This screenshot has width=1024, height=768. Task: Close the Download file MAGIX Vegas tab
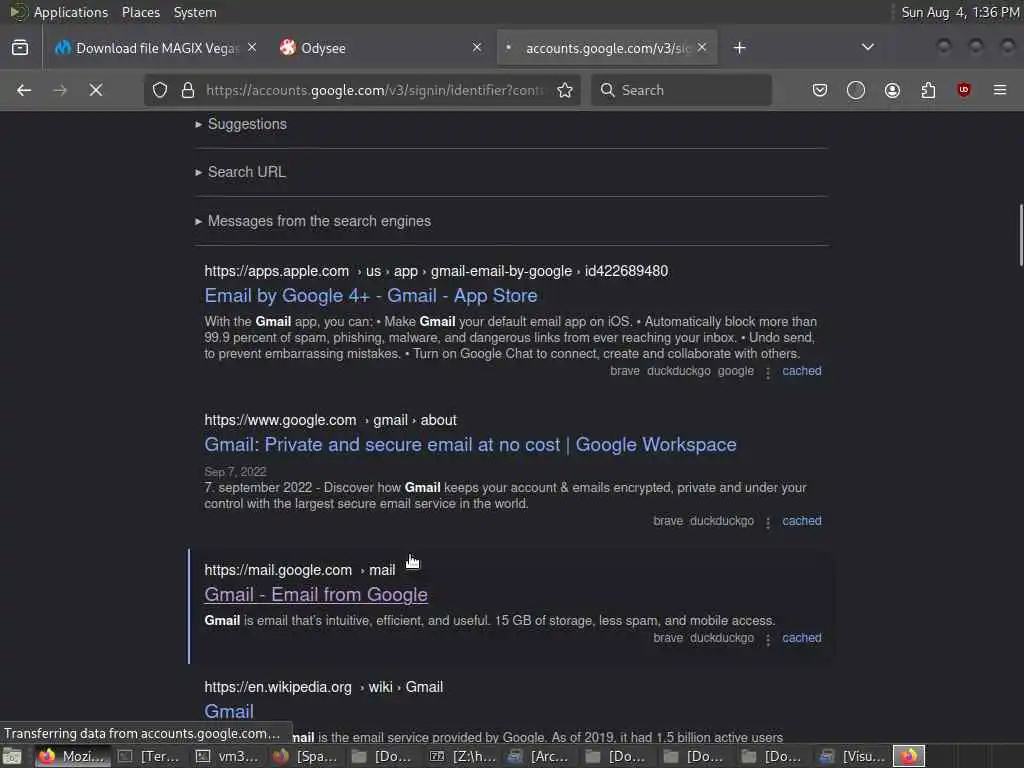click(252, 48)
